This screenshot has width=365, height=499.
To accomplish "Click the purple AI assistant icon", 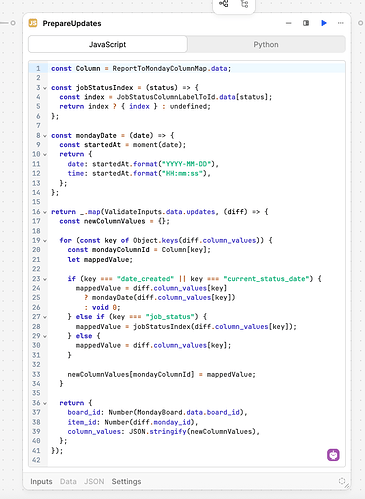I will (x=333, y=455).
